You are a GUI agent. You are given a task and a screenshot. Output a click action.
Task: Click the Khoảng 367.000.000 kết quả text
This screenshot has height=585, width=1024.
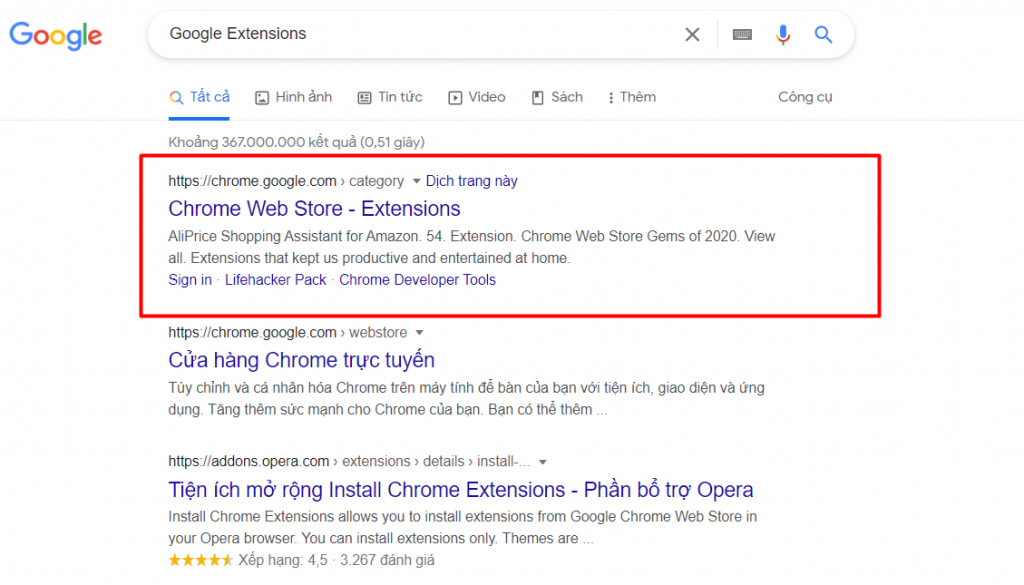(x=296, y=142)
